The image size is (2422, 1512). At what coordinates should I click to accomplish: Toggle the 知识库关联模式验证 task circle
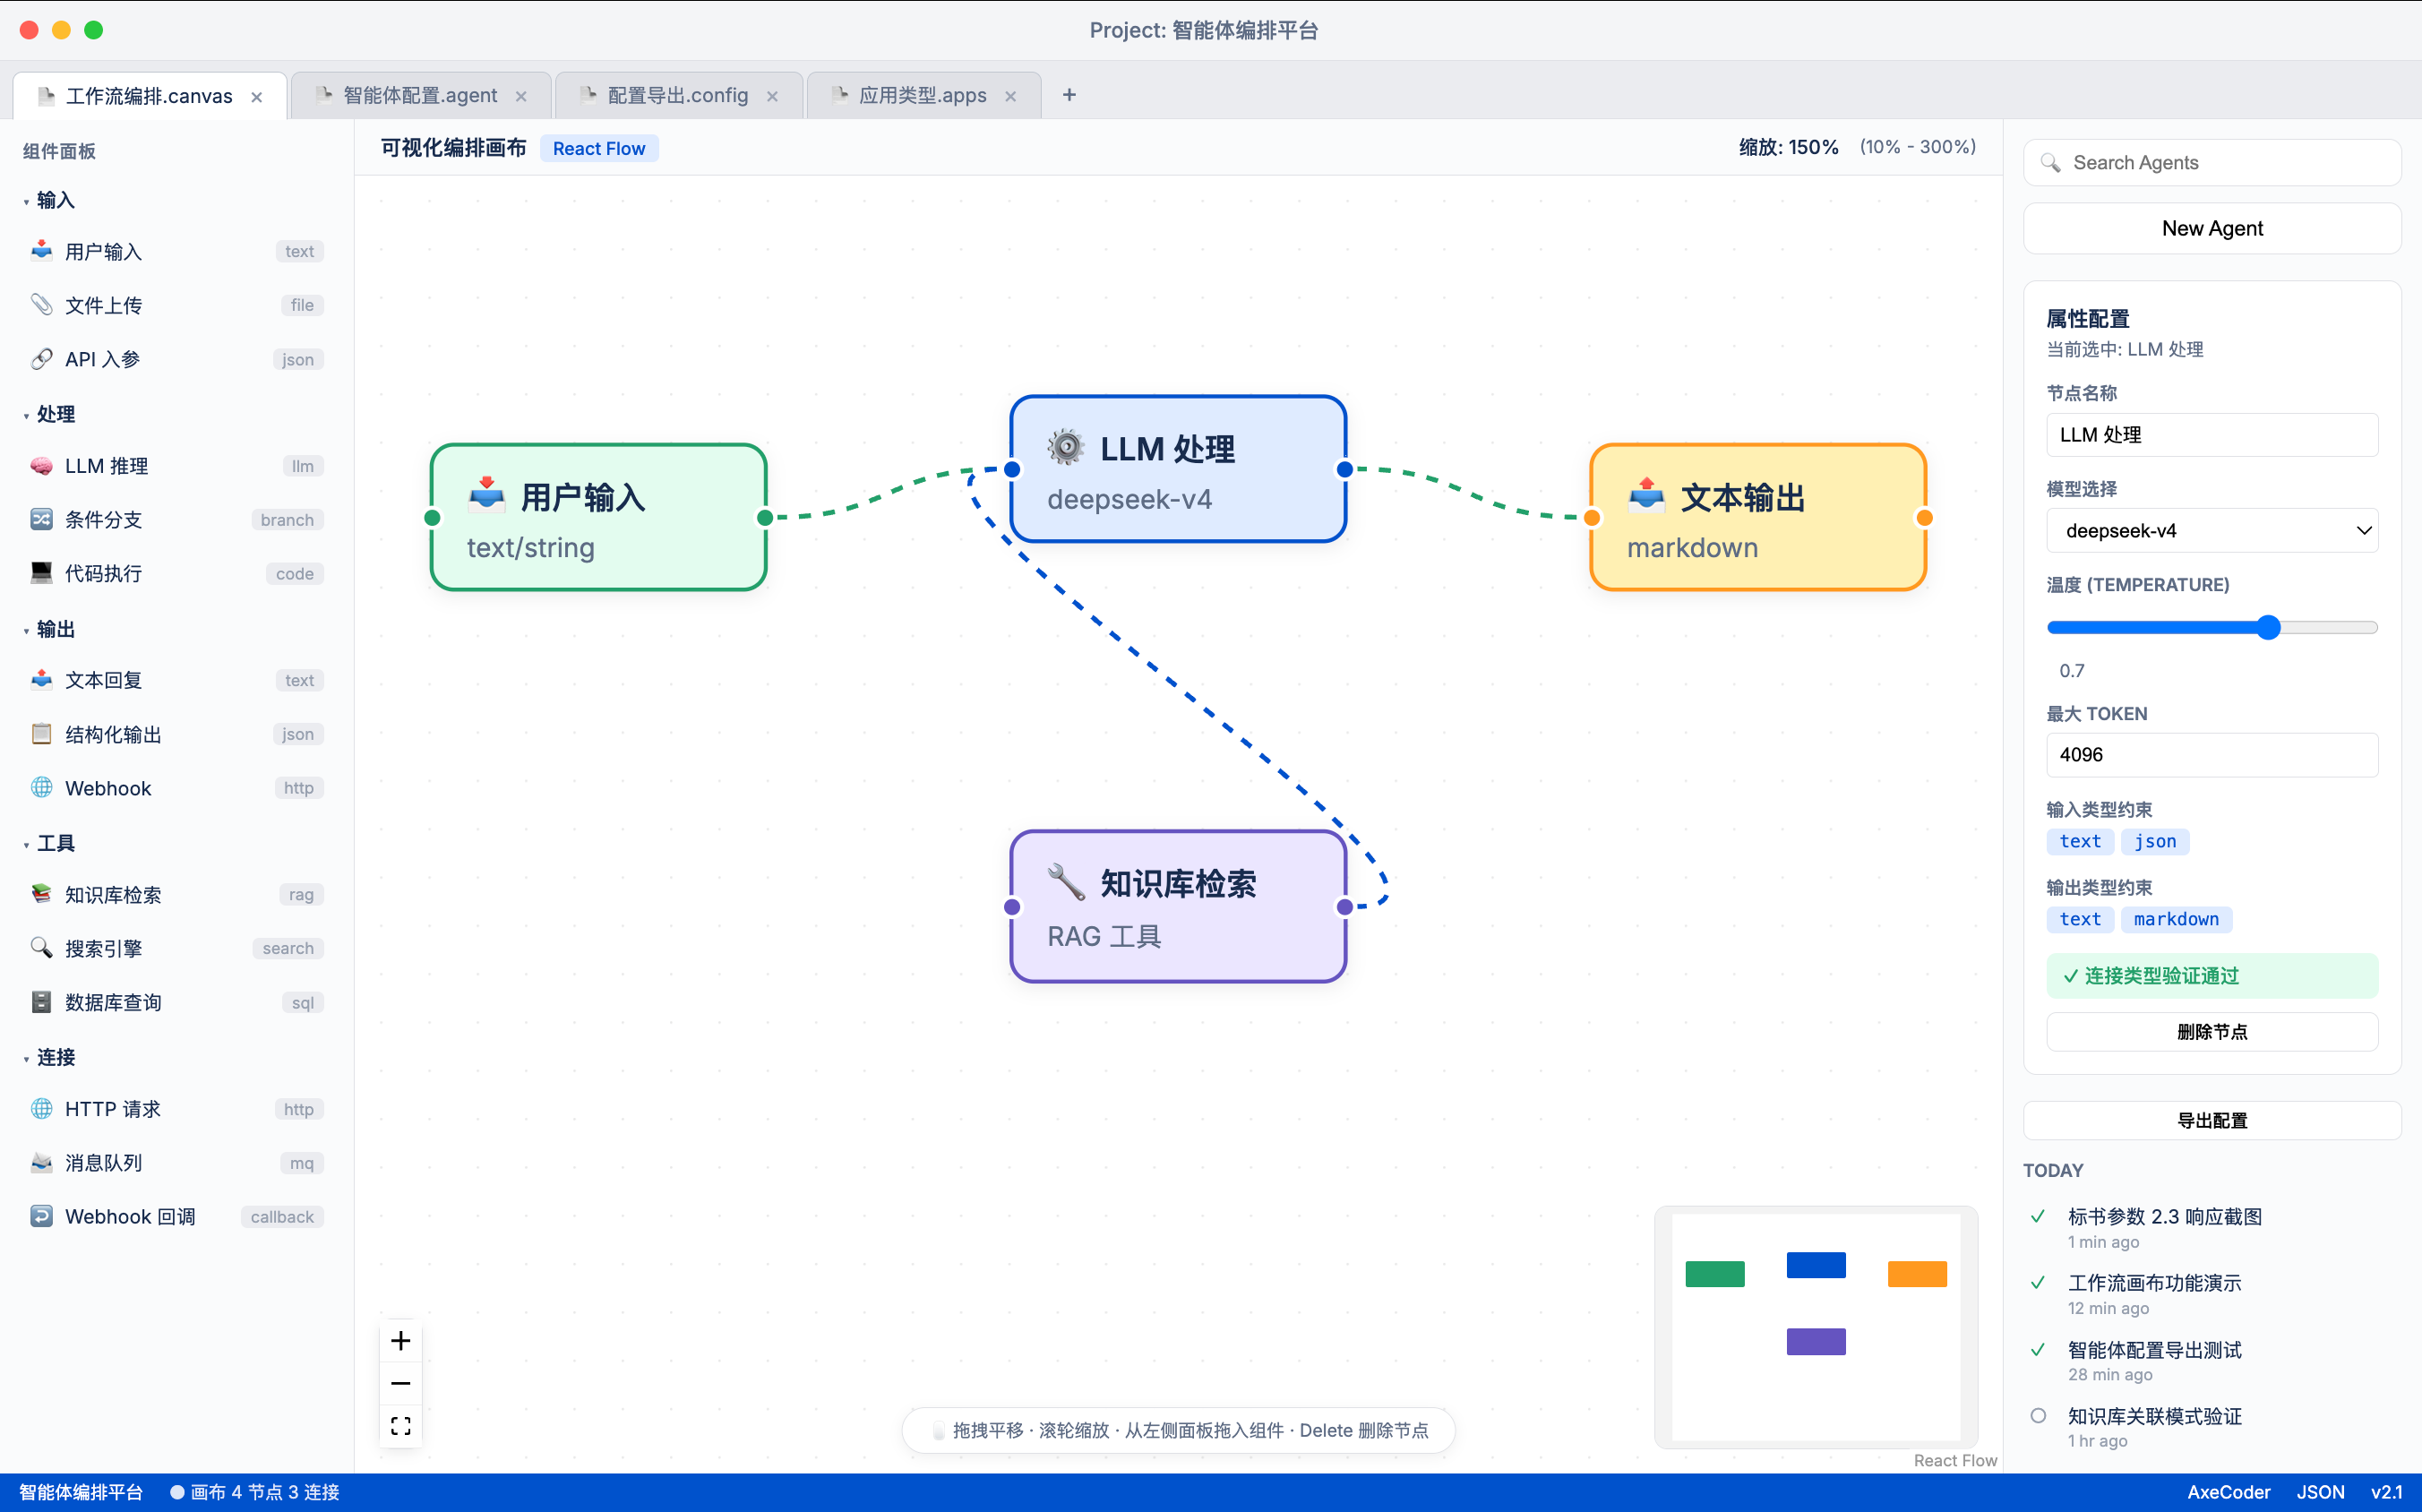tap(2038, 1416)
